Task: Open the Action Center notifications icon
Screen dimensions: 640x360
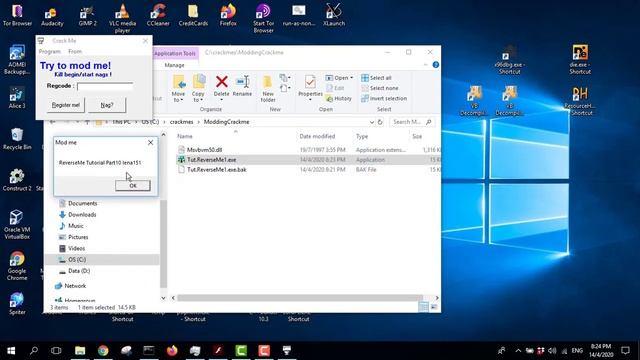Action: click(625, 351)
